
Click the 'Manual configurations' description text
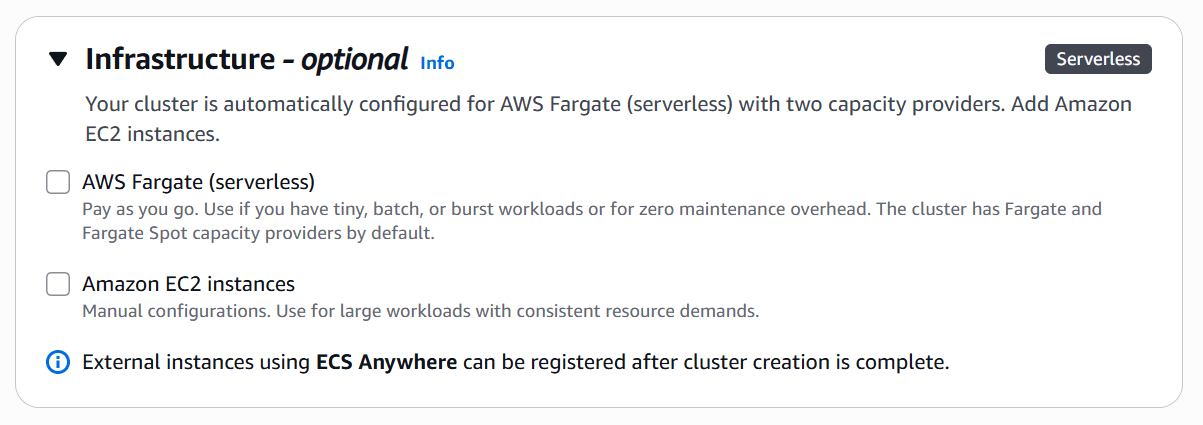(x=173, y=311)
